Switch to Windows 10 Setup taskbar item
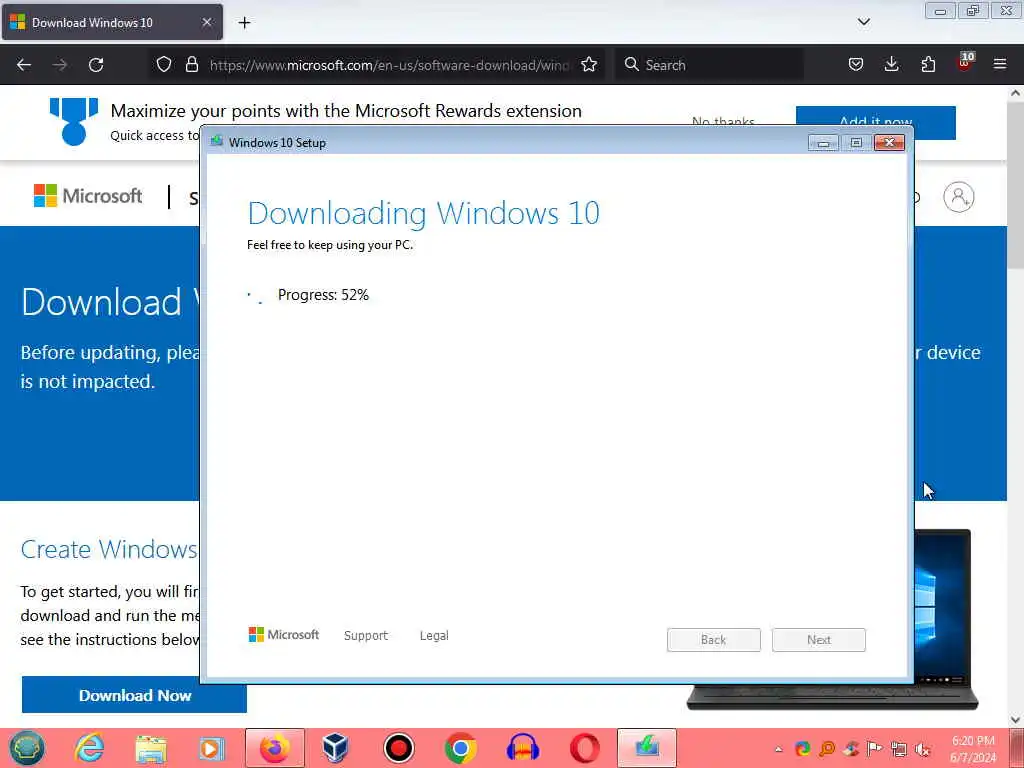Viewport: 1024px width, 768px height. click(647, 748)
